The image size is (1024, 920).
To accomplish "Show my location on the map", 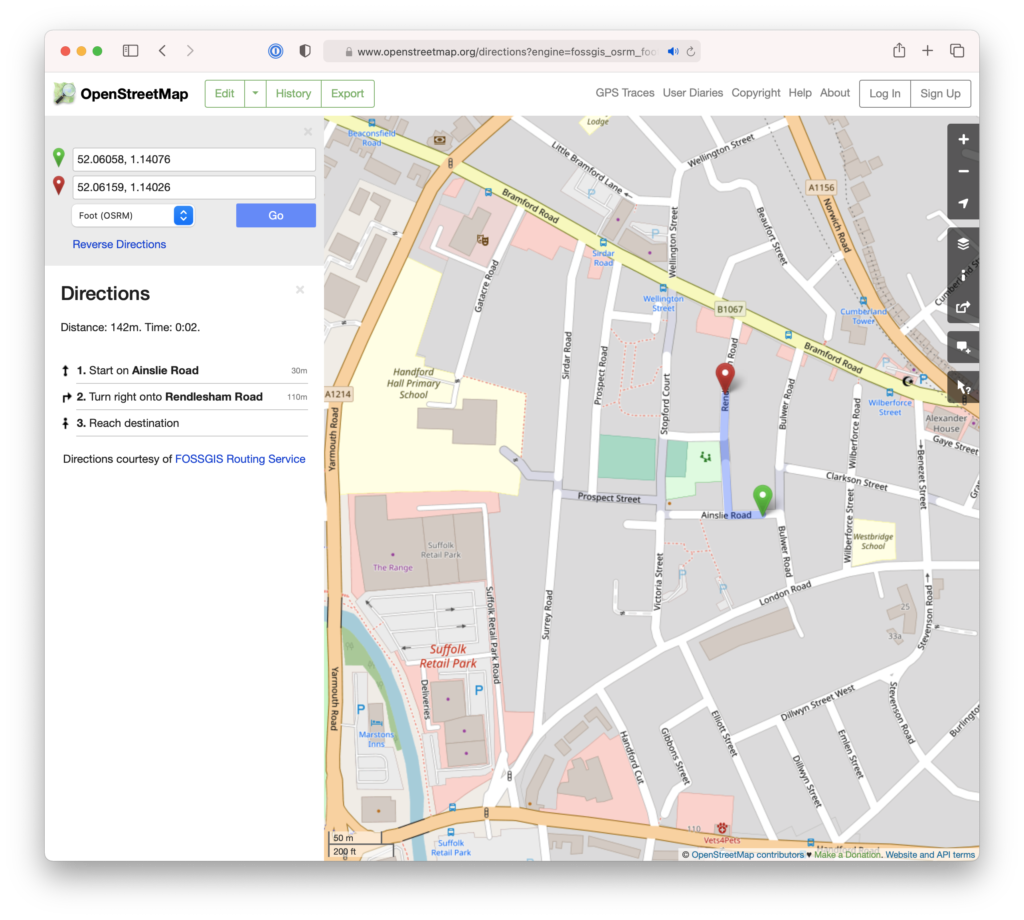I will (963, 204).
